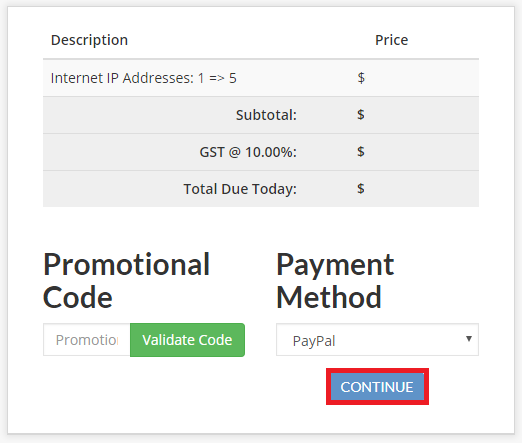The image size is (522, 443).
Task: Click the GST @ 10.00% label
Action: click(x=248, y=152)
